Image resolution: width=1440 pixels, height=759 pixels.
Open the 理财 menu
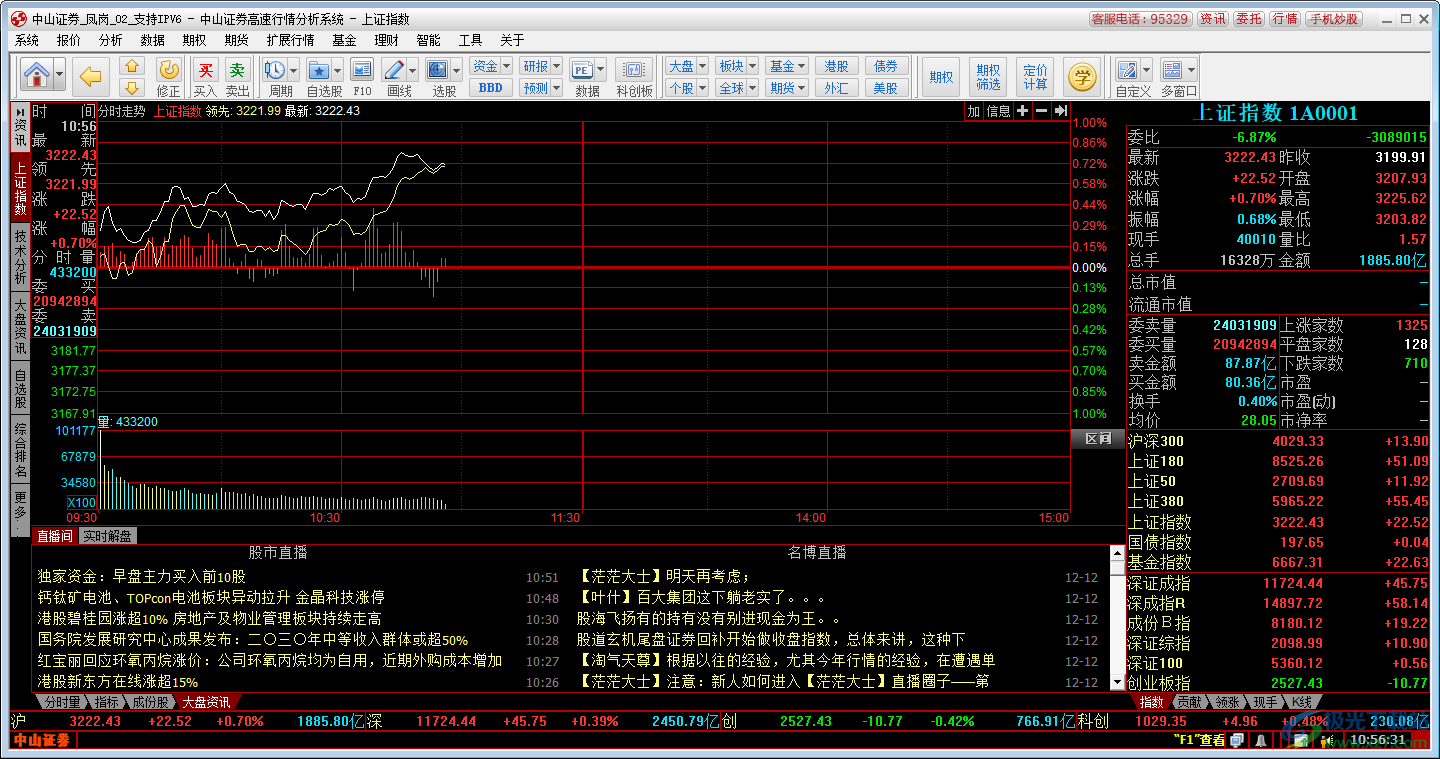pos(386,40)
